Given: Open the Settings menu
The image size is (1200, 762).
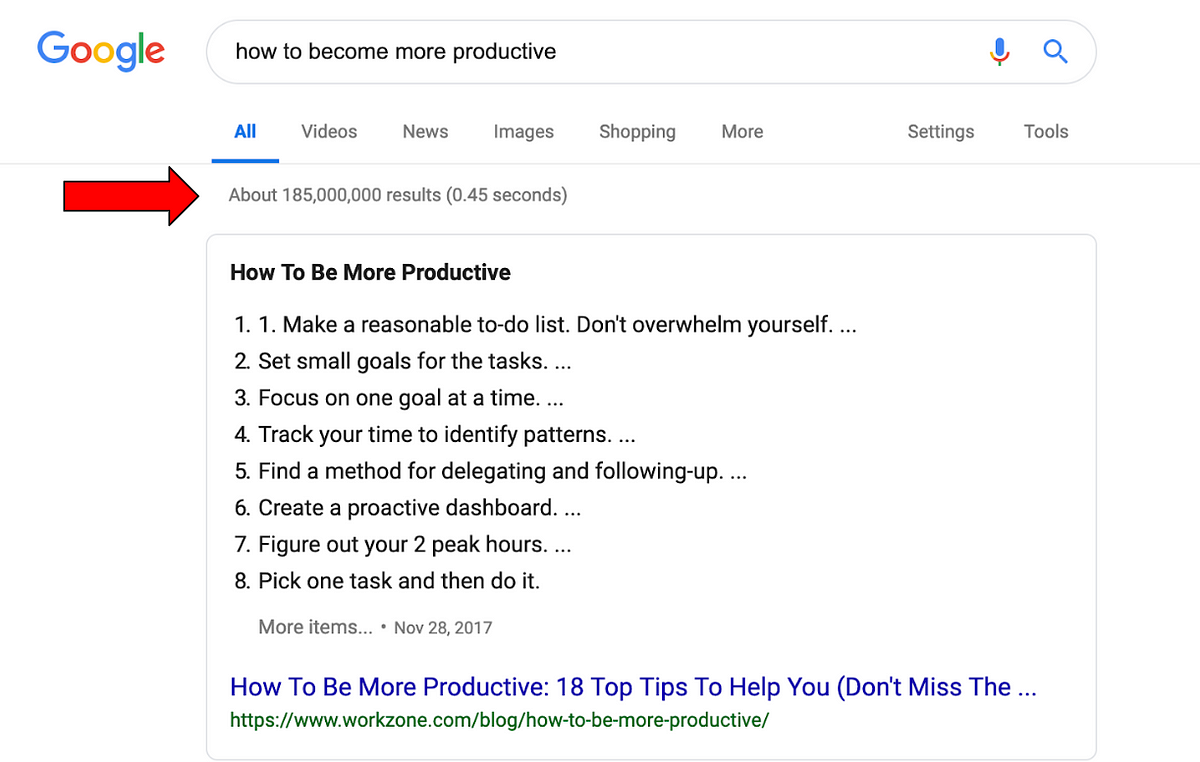Looking at the screenshot, I should [940, 132].
